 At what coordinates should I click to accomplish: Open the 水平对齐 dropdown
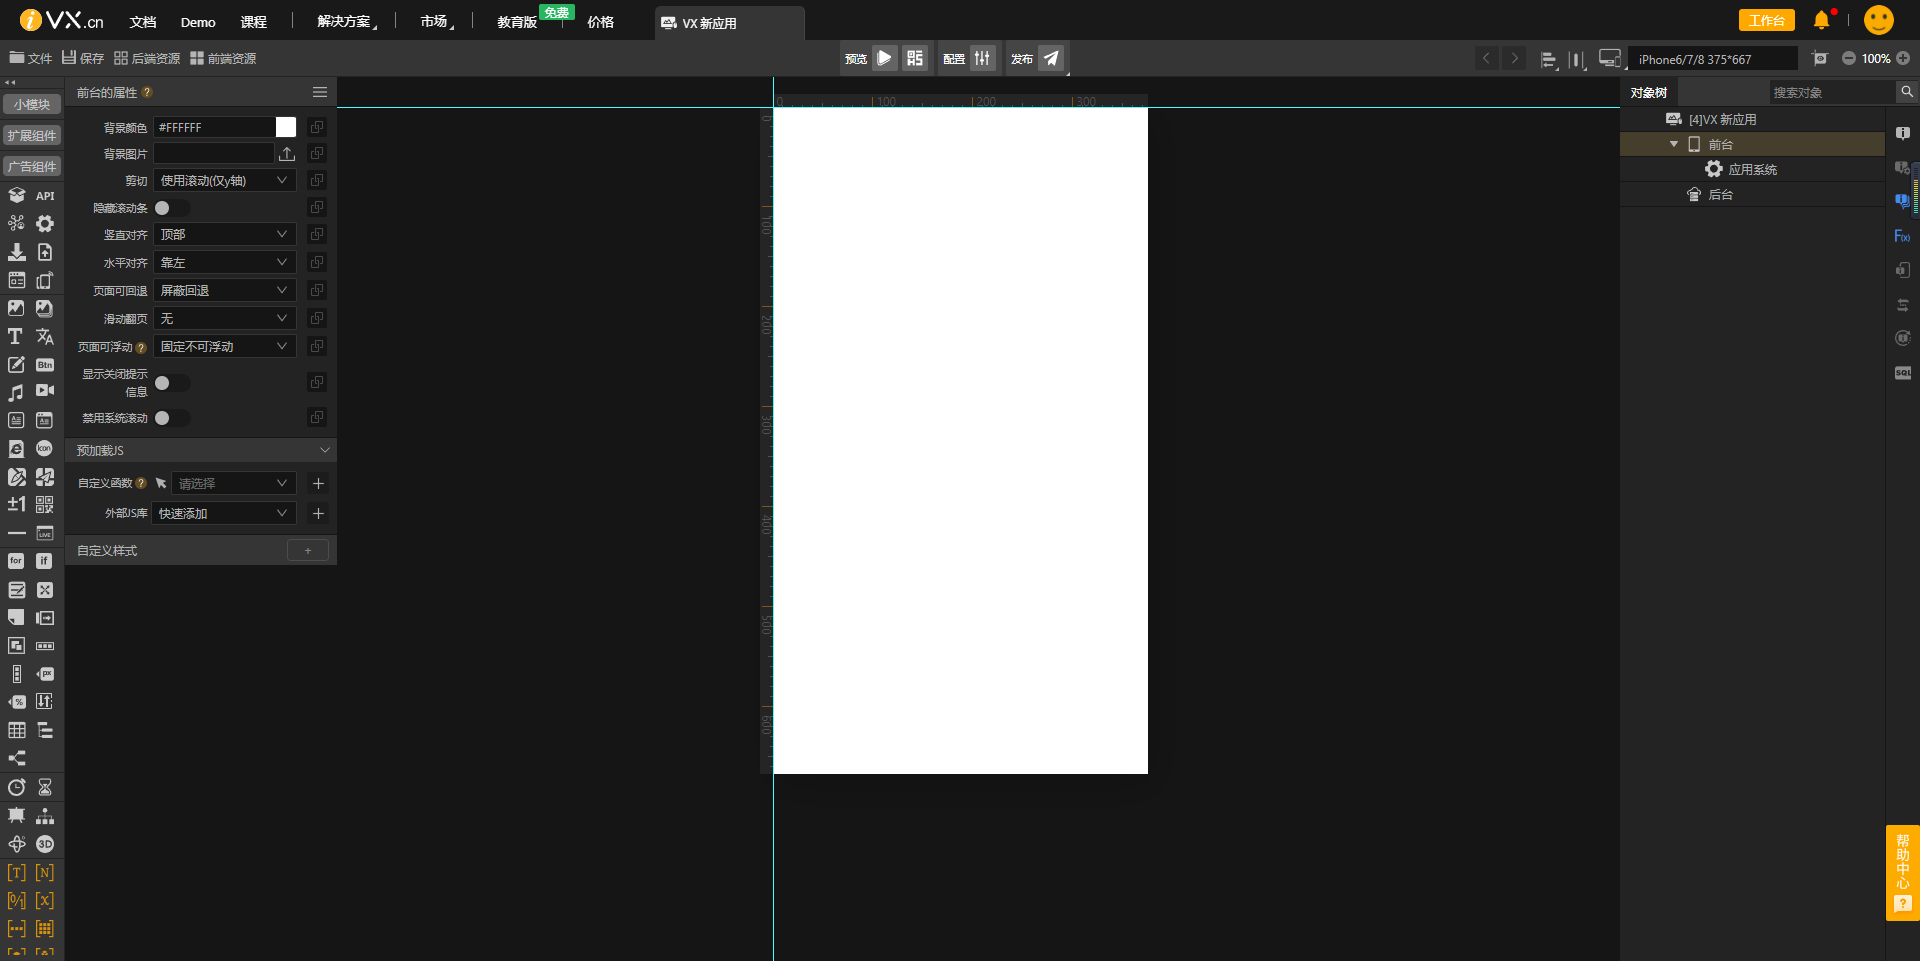click(224, 263)
